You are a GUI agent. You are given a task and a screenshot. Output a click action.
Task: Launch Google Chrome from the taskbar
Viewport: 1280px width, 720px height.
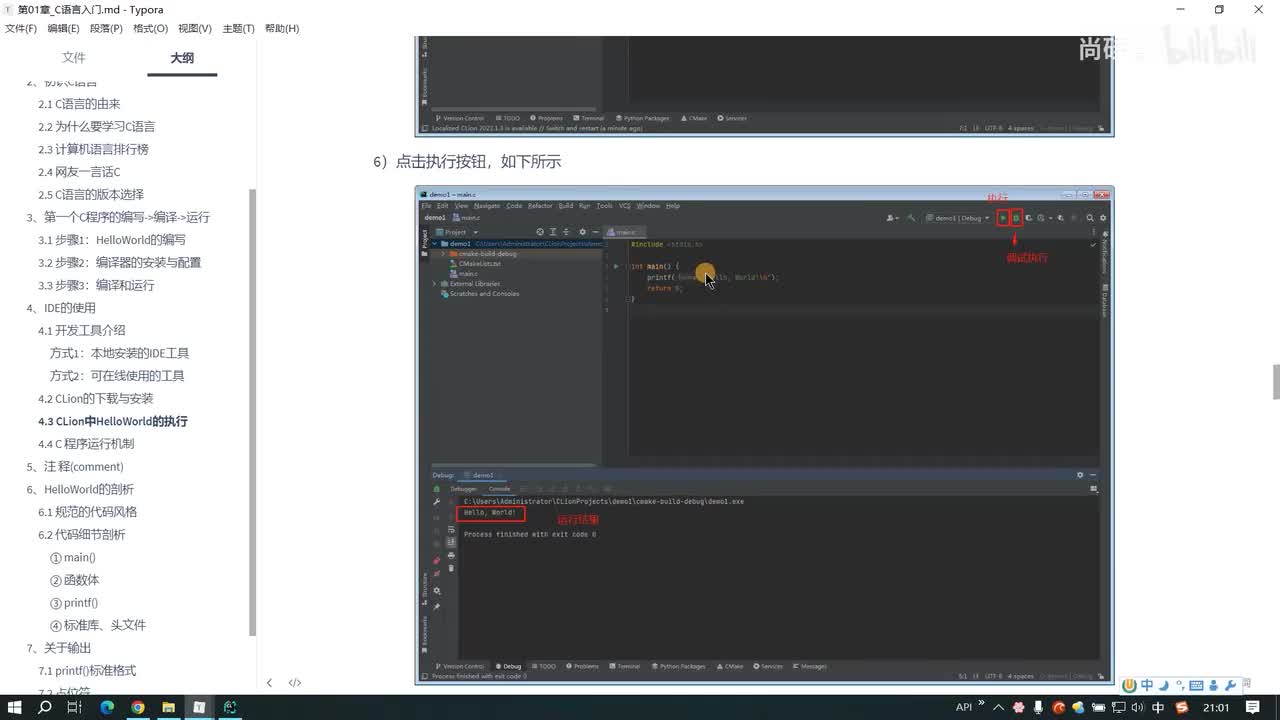138,707
